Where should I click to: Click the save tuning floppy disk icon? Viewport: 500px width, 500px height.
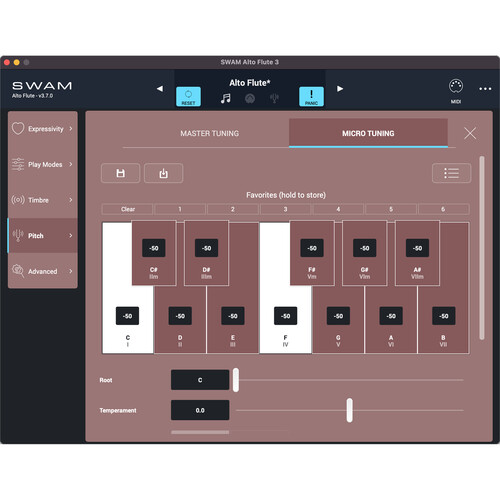point(120,173)
